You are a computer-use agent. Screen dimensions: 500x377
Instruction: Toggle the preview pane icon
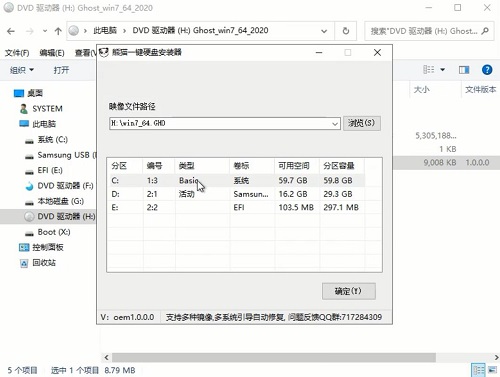[464, 70]
